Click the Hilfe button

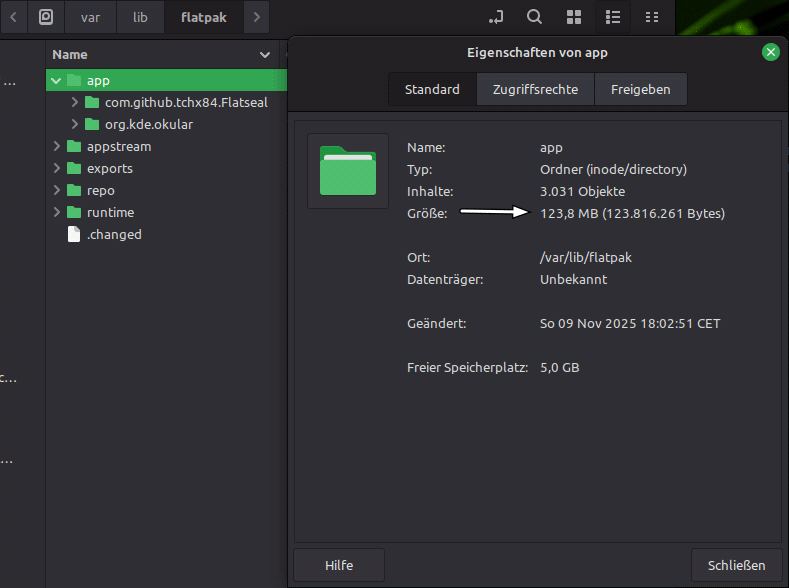coord(339,565)
